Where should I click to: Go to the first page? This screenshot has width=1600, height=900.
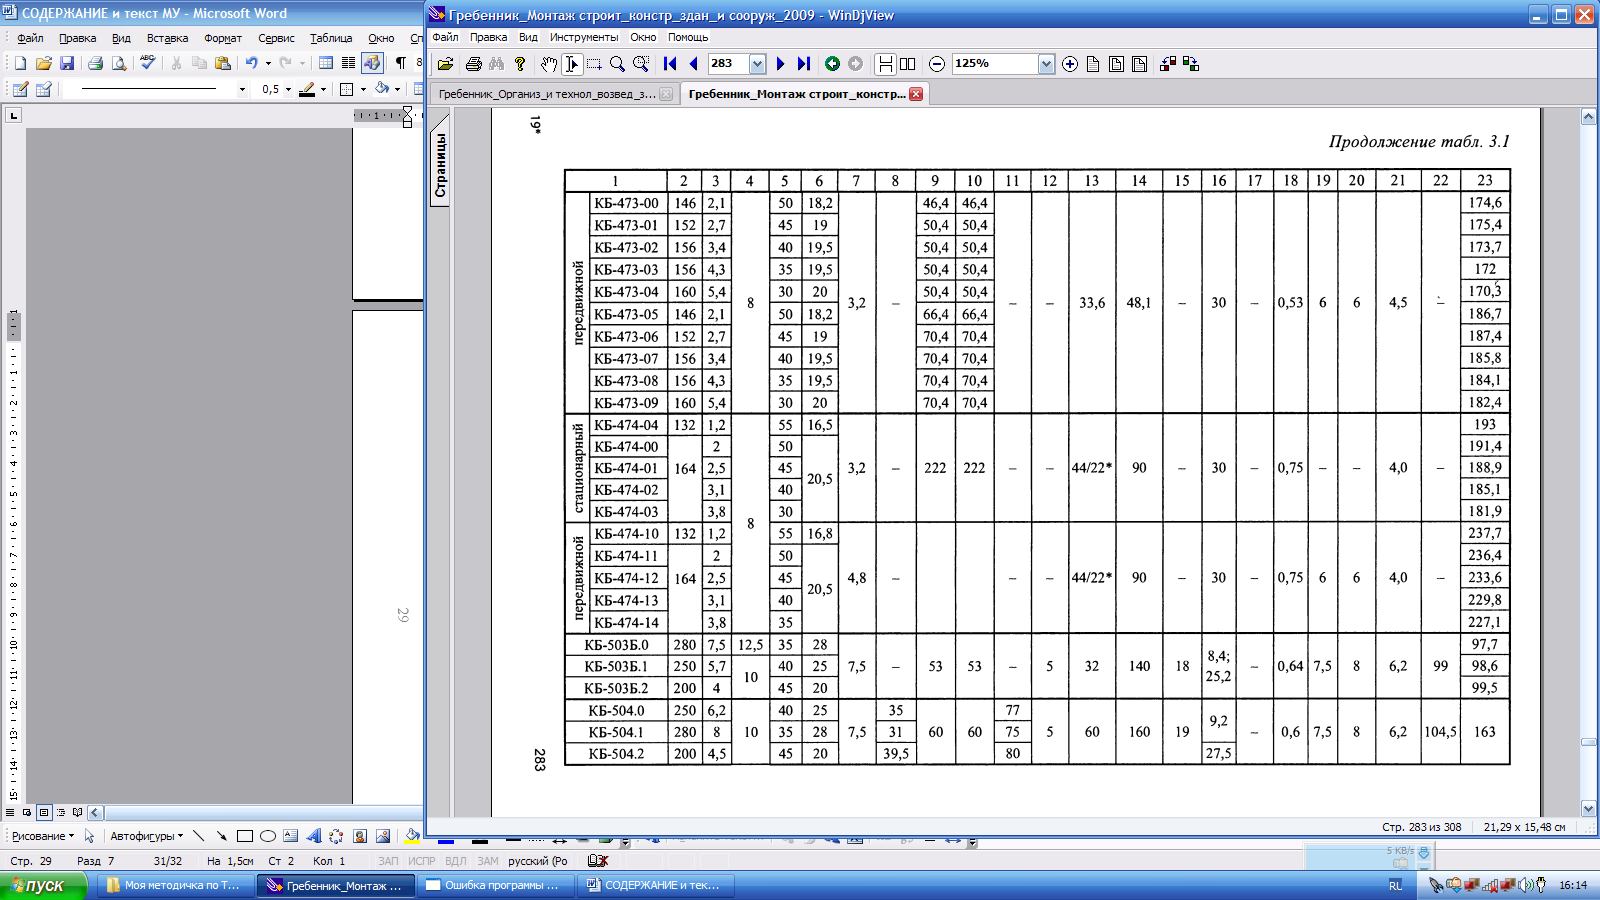point(670,64)
